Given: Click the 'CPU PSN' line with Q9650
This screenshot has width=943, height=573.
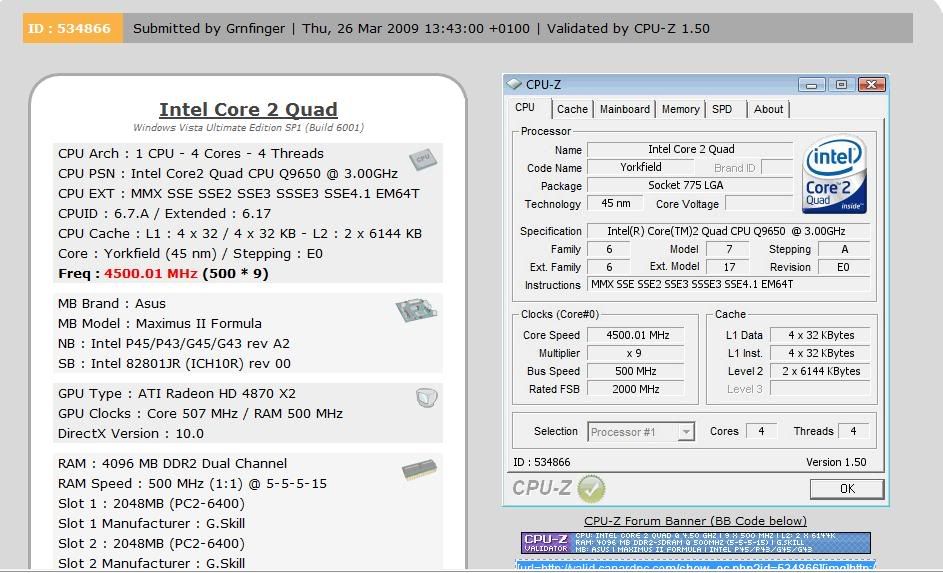Looking at the screenshot, I should (228, 174).
